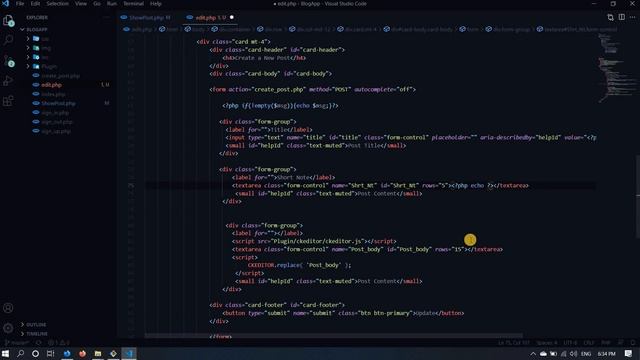Open Explorer panel more actions ellipsis
The image size is (640, 360).
[x=107, y=18]
